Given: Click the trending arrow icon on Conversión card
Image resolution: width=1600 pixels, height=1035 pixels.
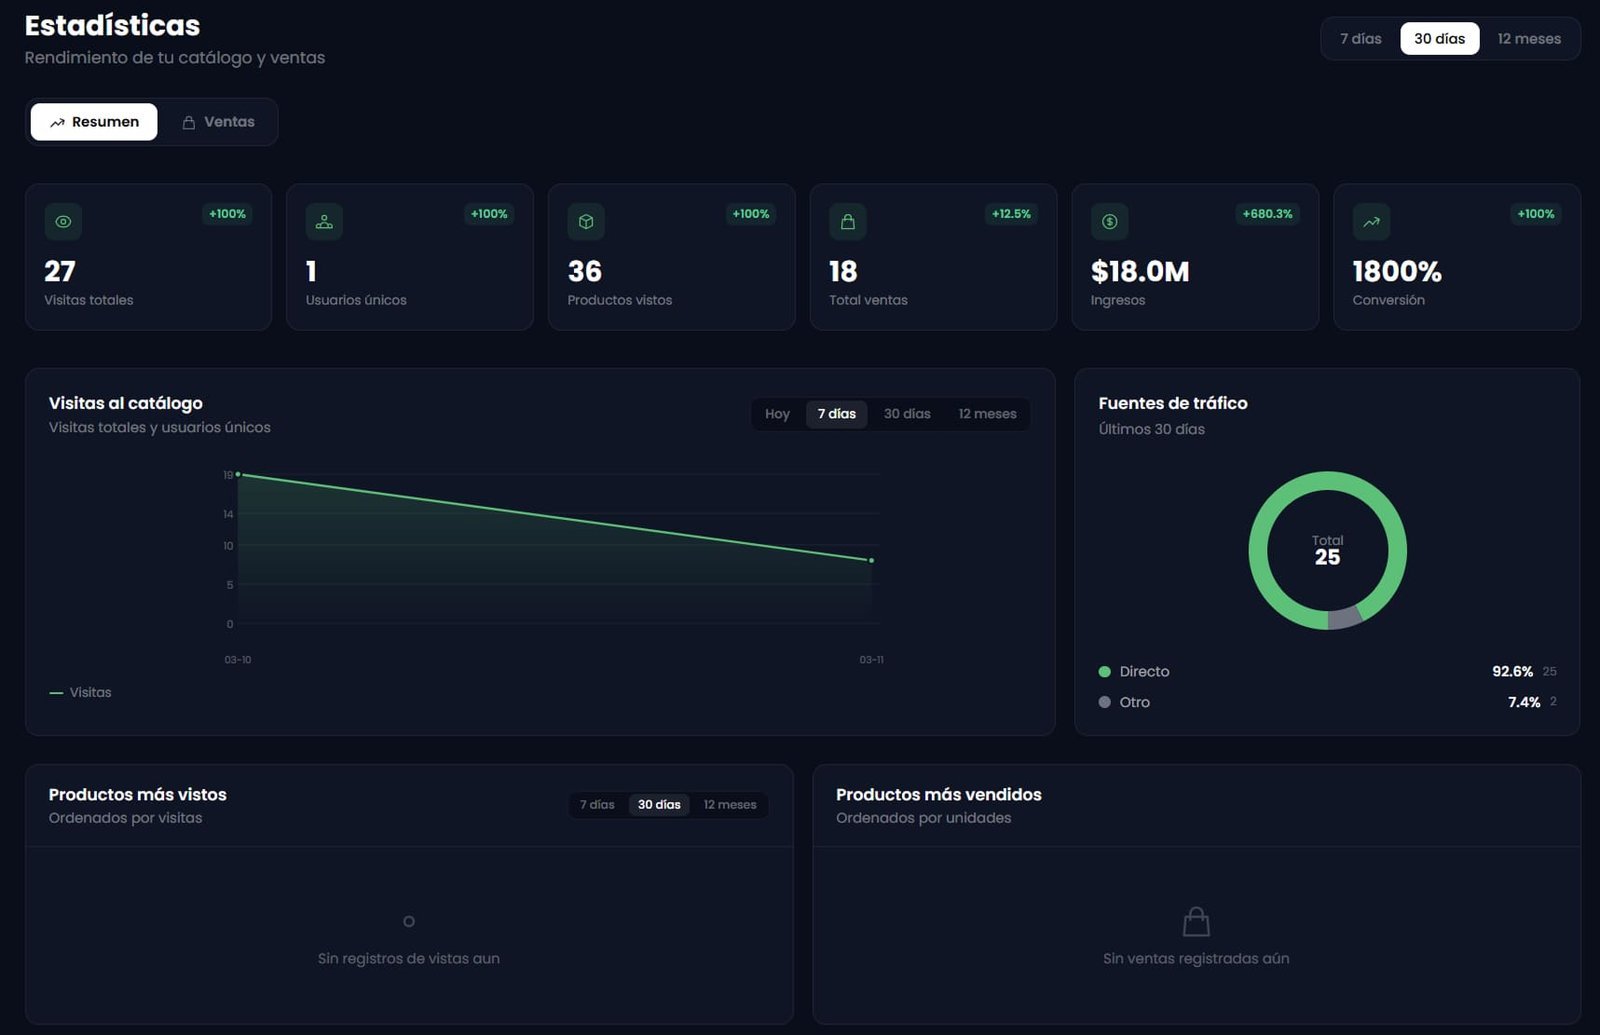Looking at the screenshot, I should pos(1371,222).
